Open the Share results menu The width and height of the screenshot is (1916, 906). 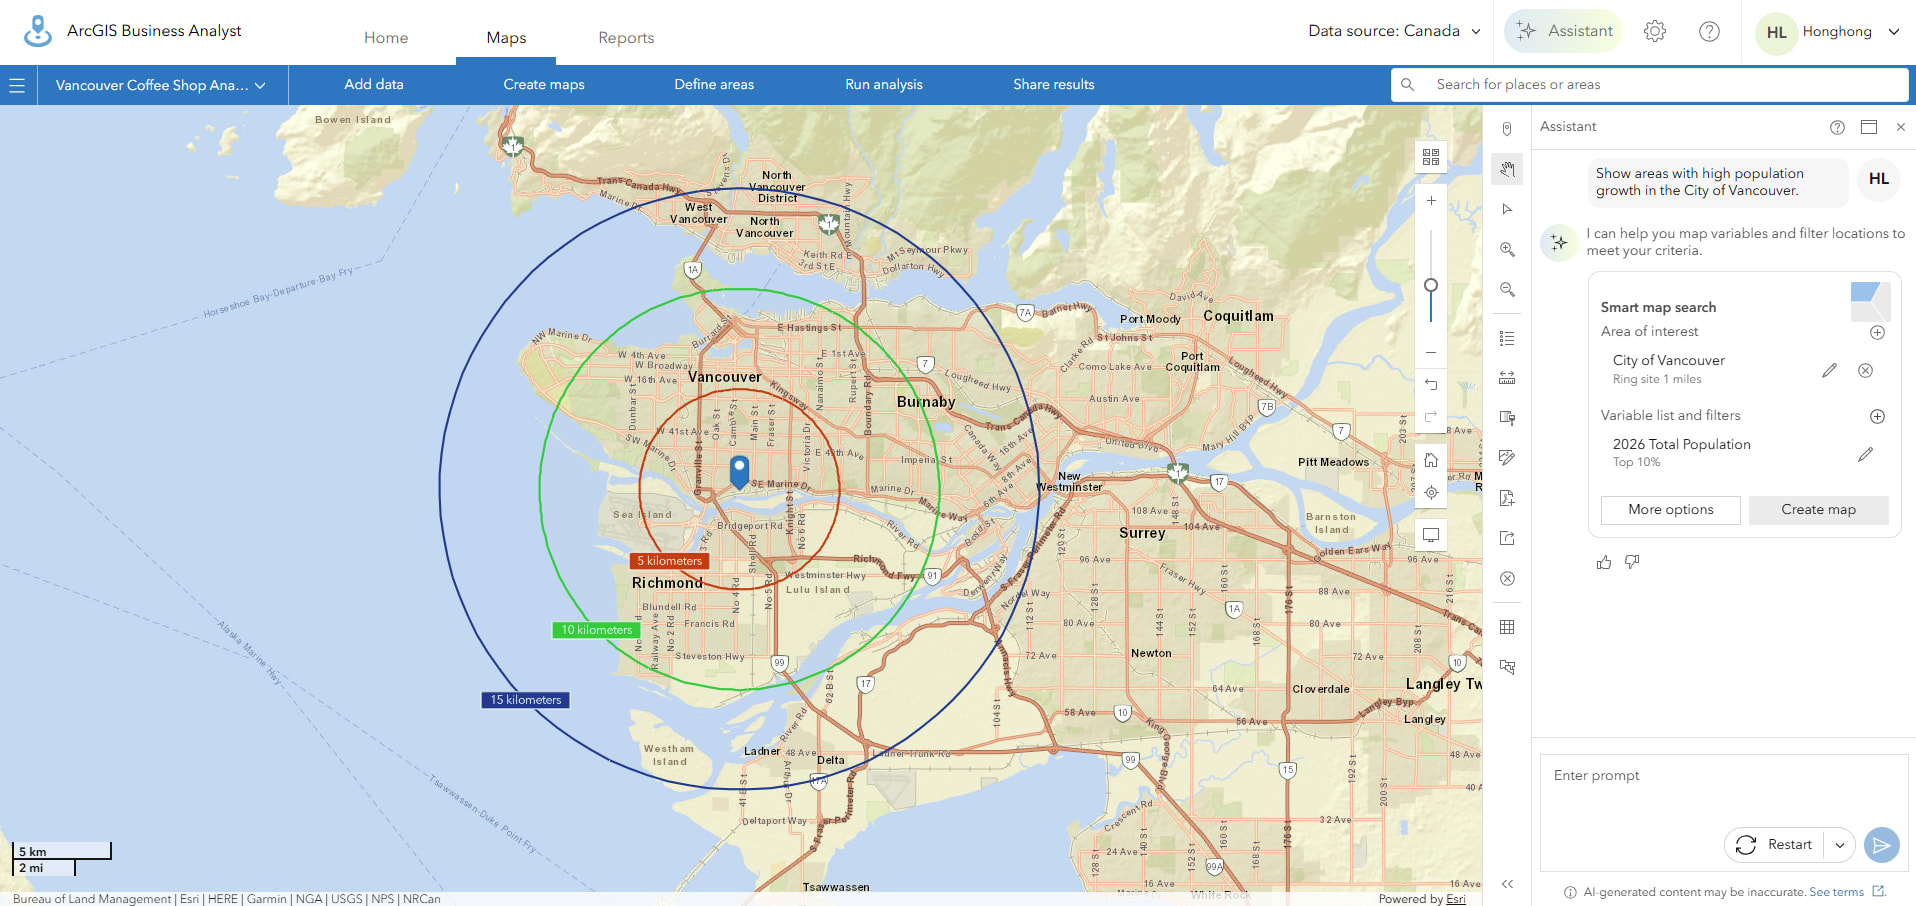1054,85
